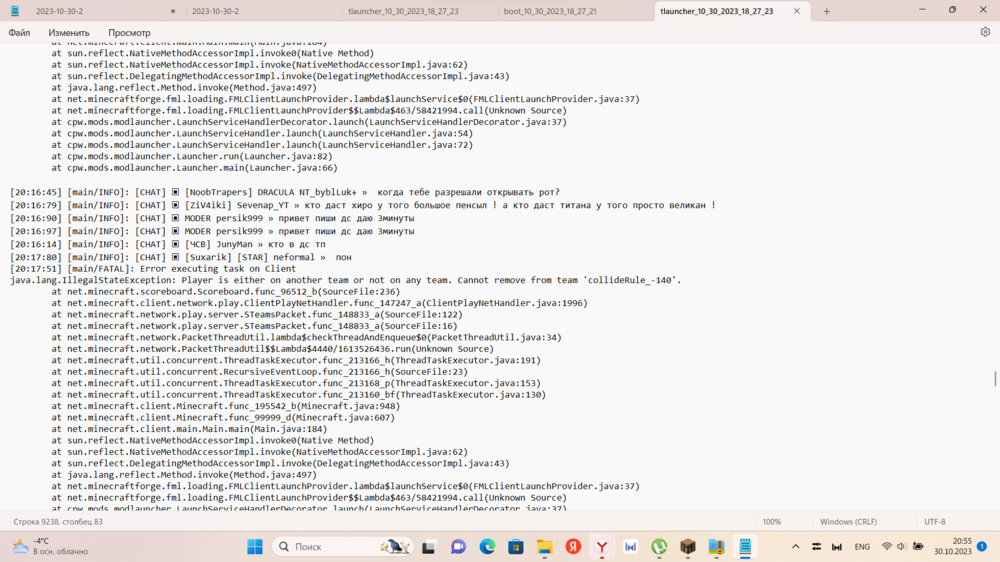Open the Файл menu
The image size is (1000, 562).
[19, 33]
